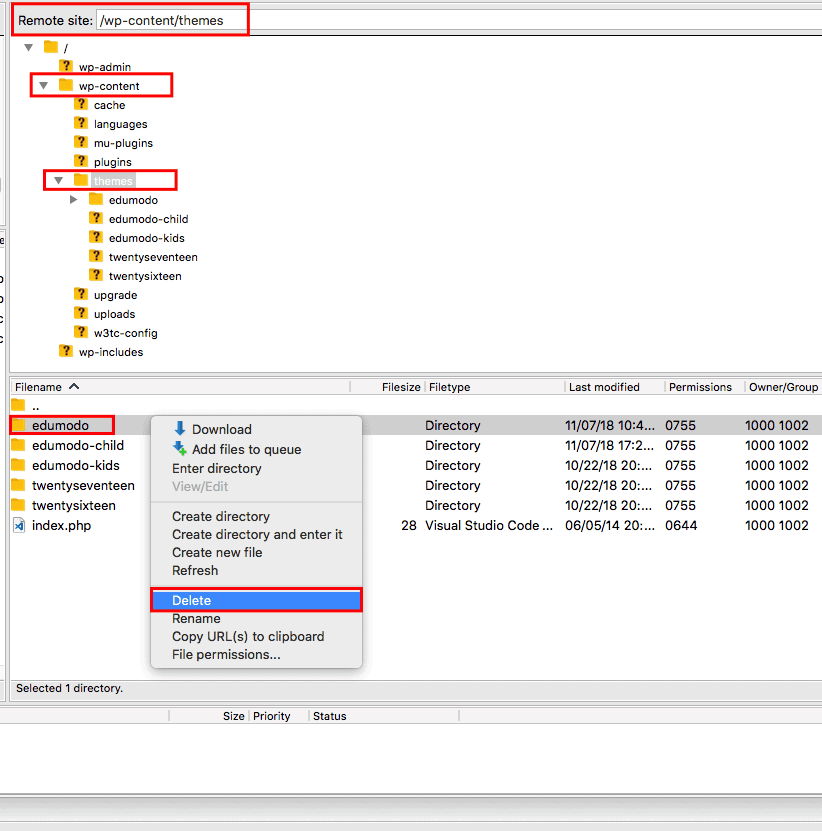Click the Add files to queue icon

pos(180,449)
